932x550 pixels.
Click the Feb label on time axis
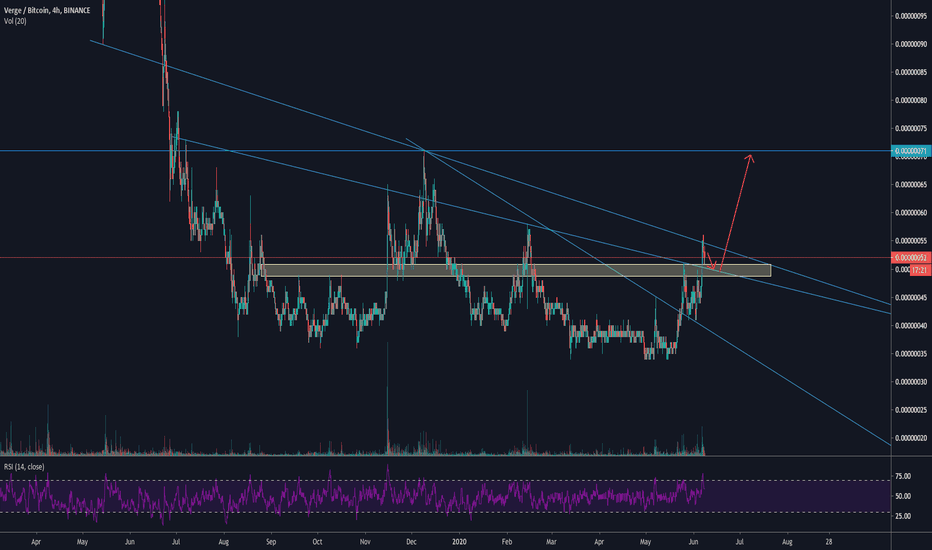(x=506, y=542)
